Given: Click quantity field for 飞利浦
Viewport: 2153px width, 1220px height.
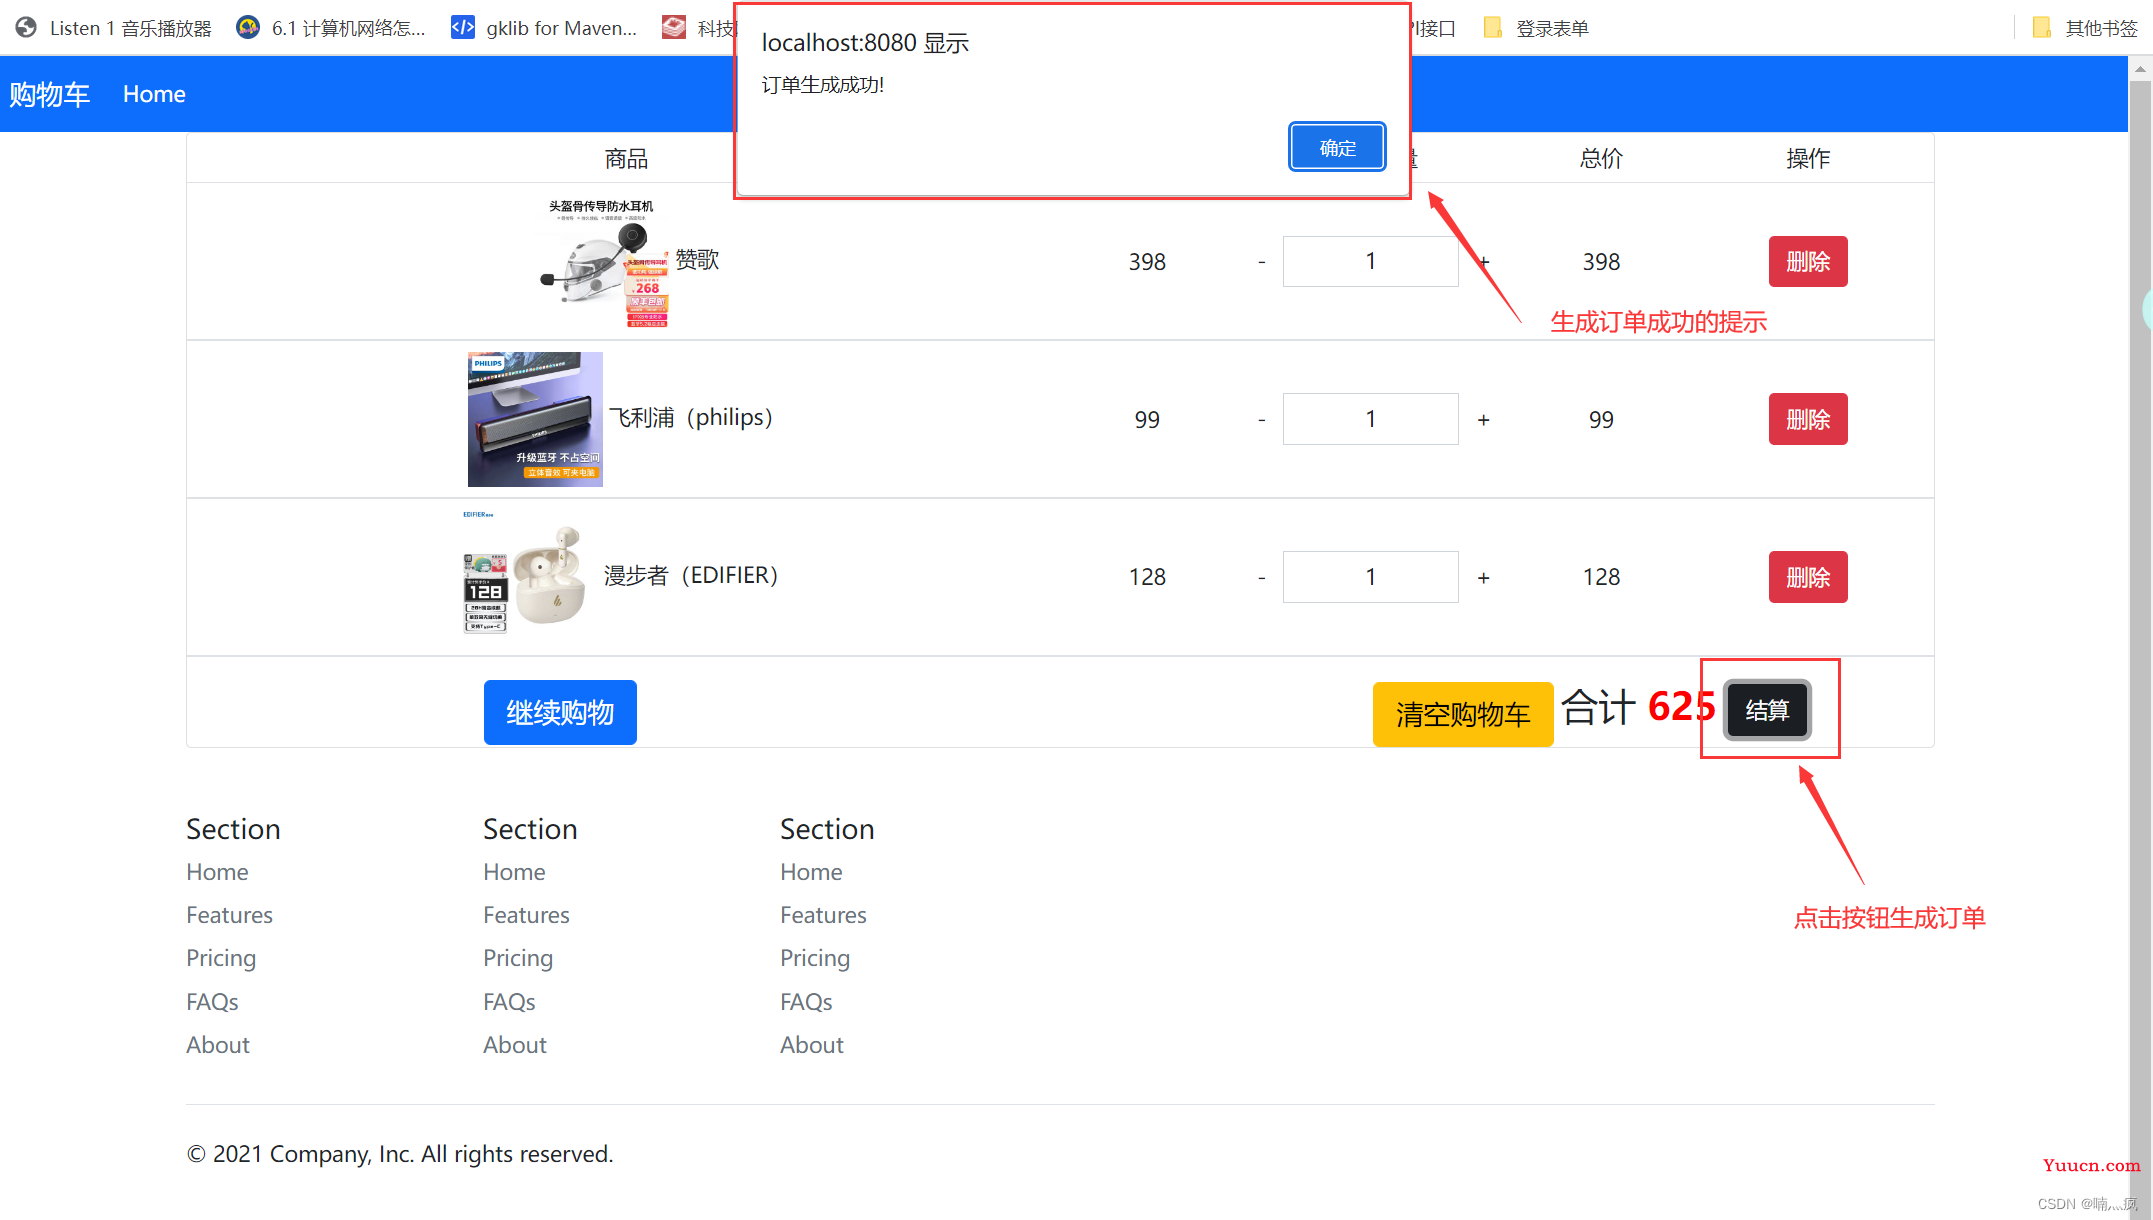Looking at the screenshot, I should pyautogui.click(x=1370, y=419).
